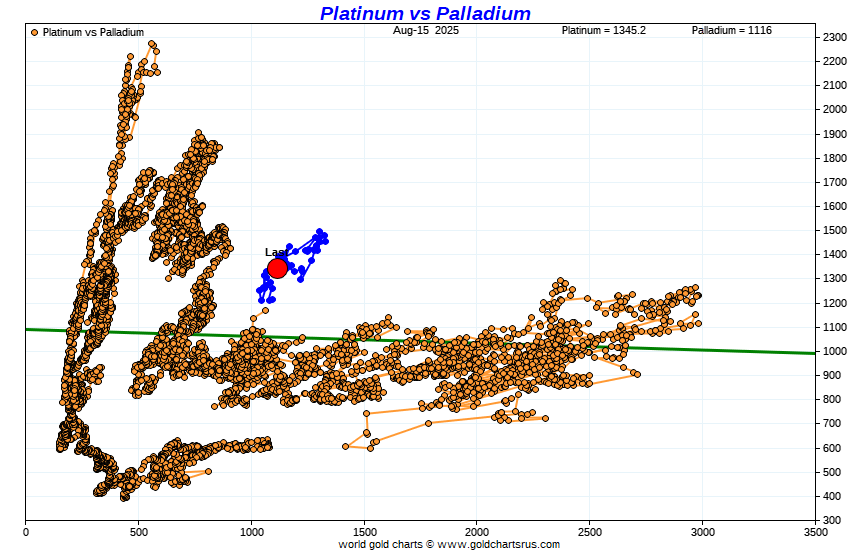Click the 2500 x-axis label
The width and height of the screenshot is (850, 550).
(590, 532)
